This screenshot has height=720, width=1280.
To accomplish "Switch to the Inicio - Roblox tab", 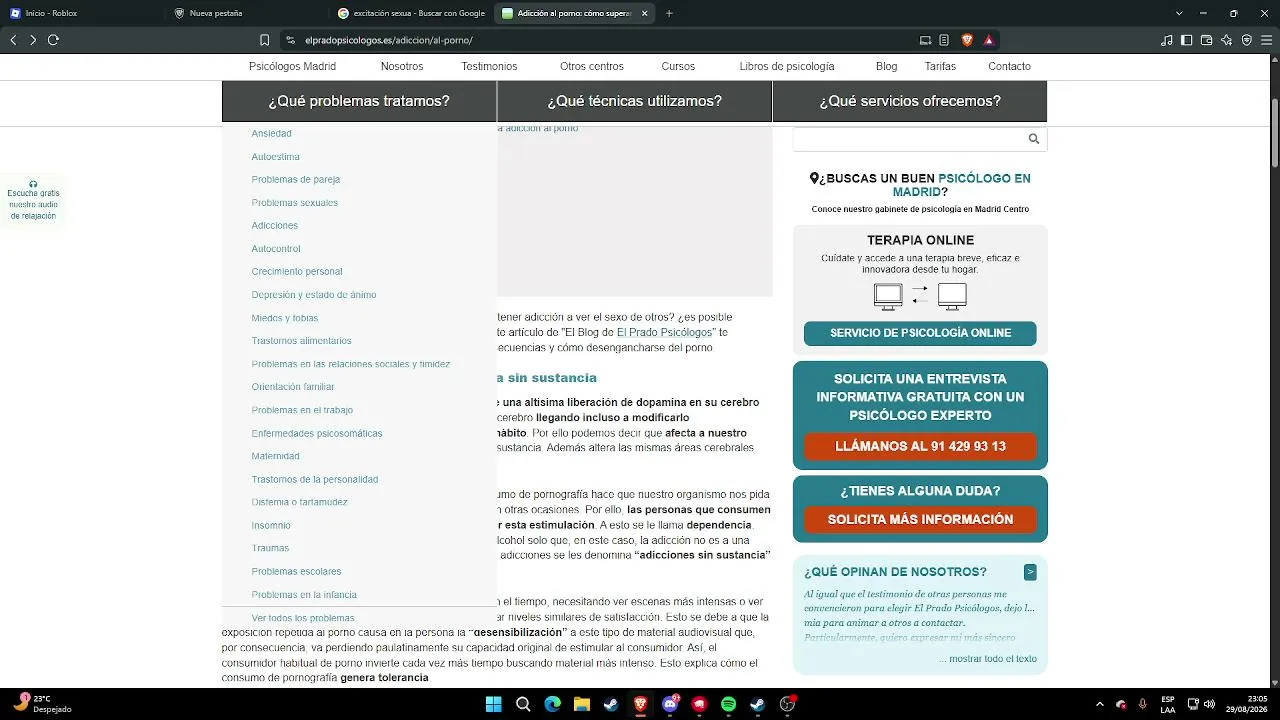I will click(80, 13).
